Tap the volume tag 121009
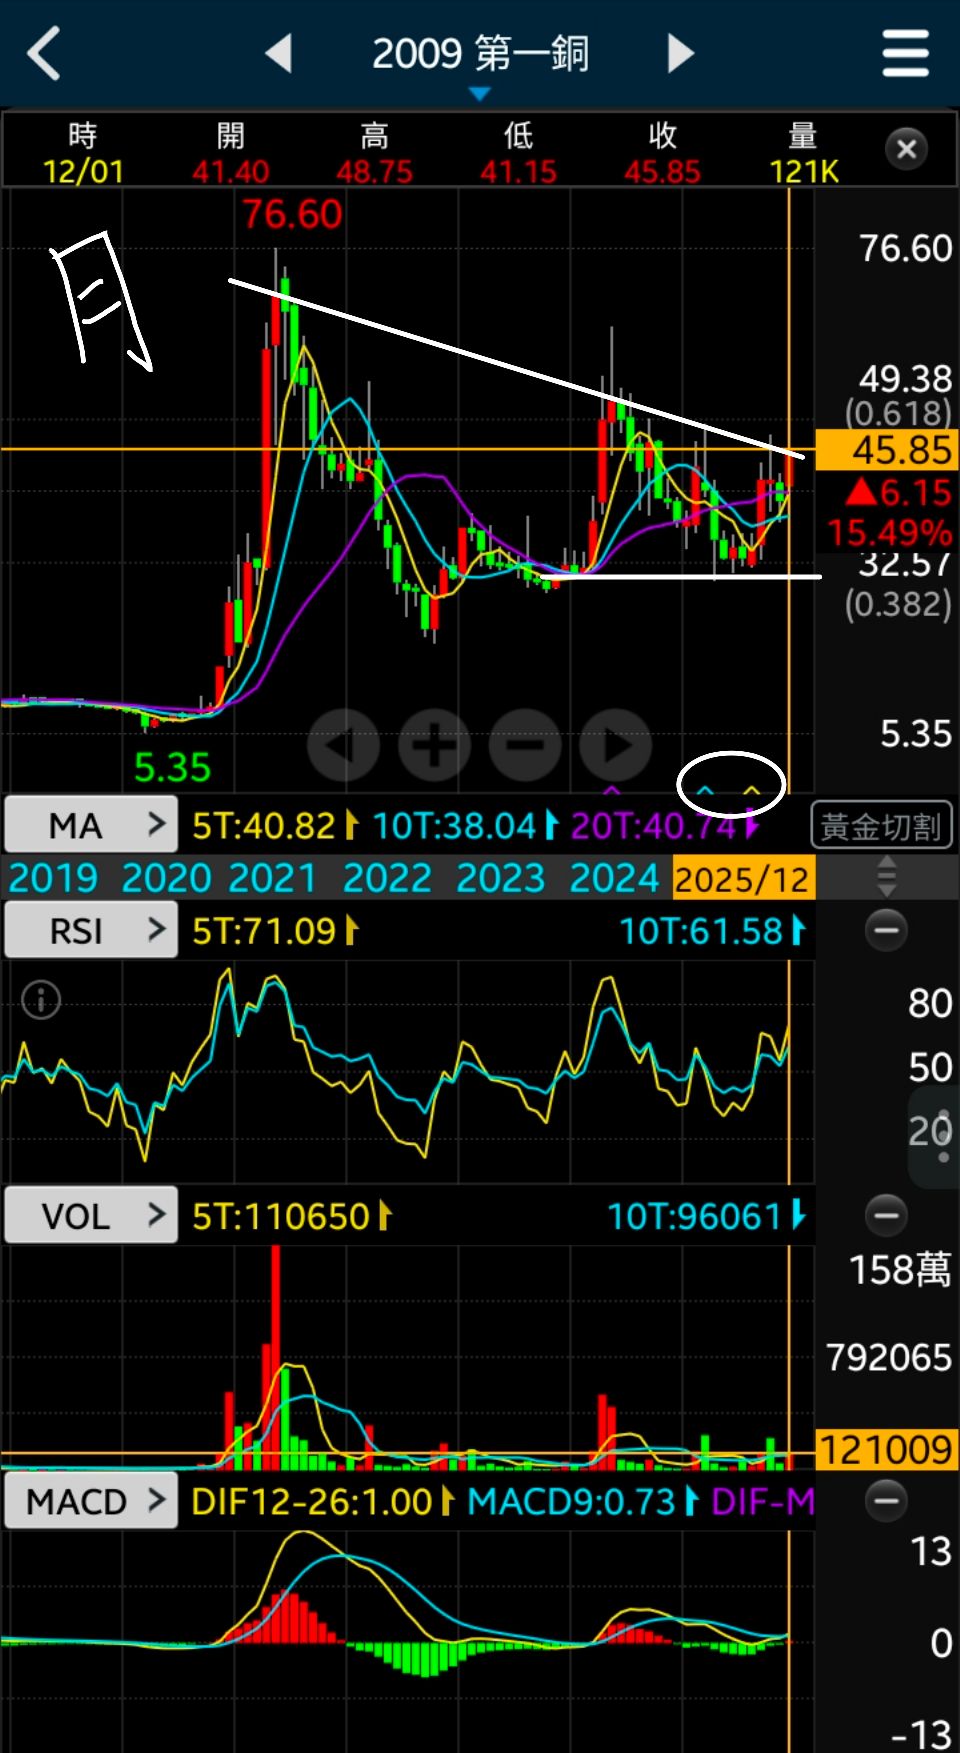 [887, 1449]
